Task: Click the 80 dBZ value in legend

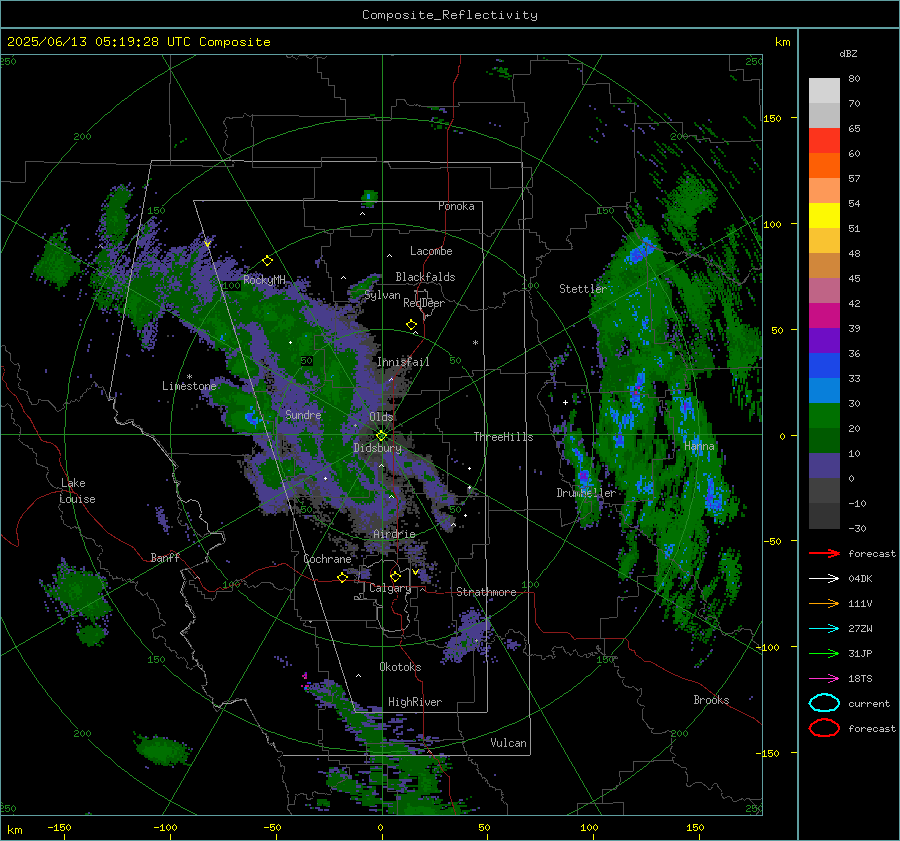Action: [x=854, y=79]
